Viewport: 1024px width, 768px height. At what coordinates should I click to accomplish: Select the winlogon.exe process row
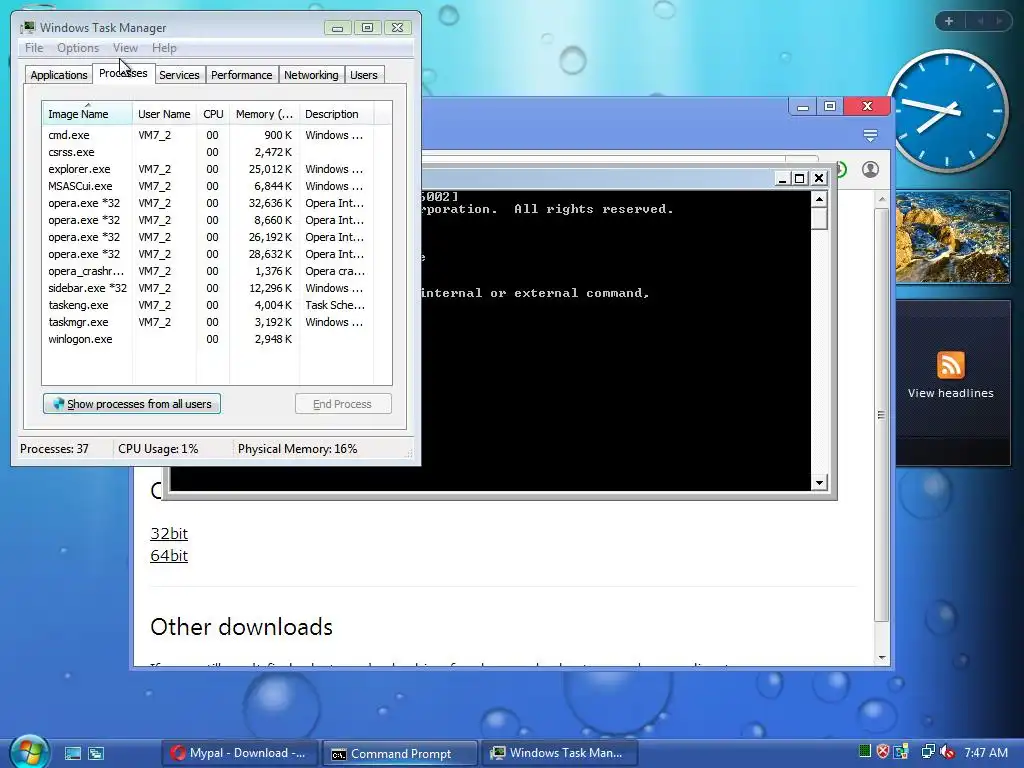[208, 339]
